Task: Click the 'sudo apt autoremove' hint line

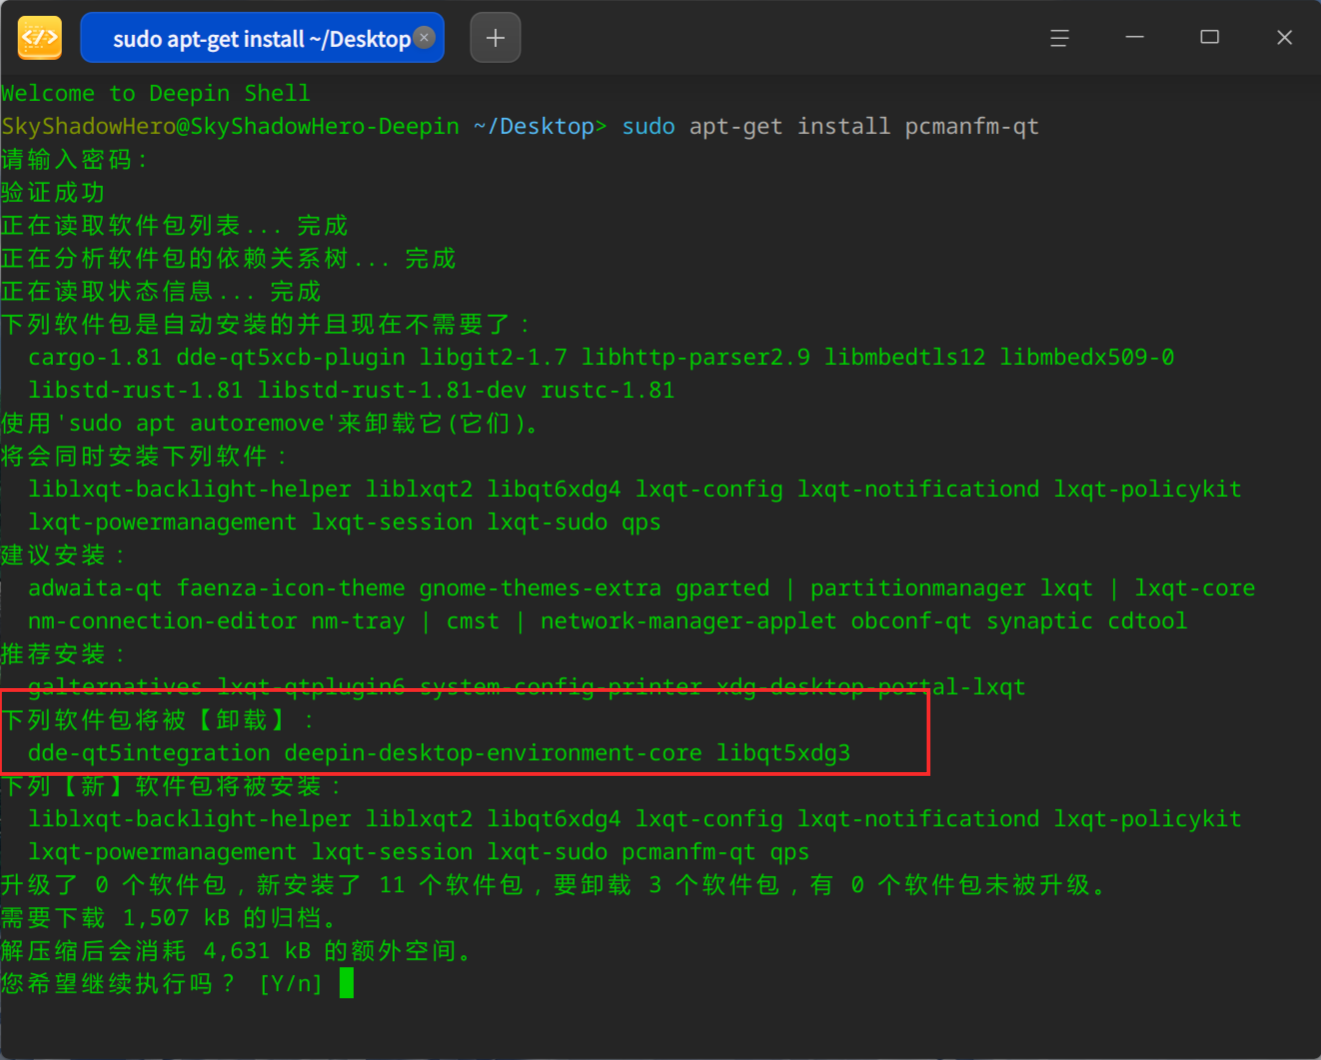Action: pos(270,423)
